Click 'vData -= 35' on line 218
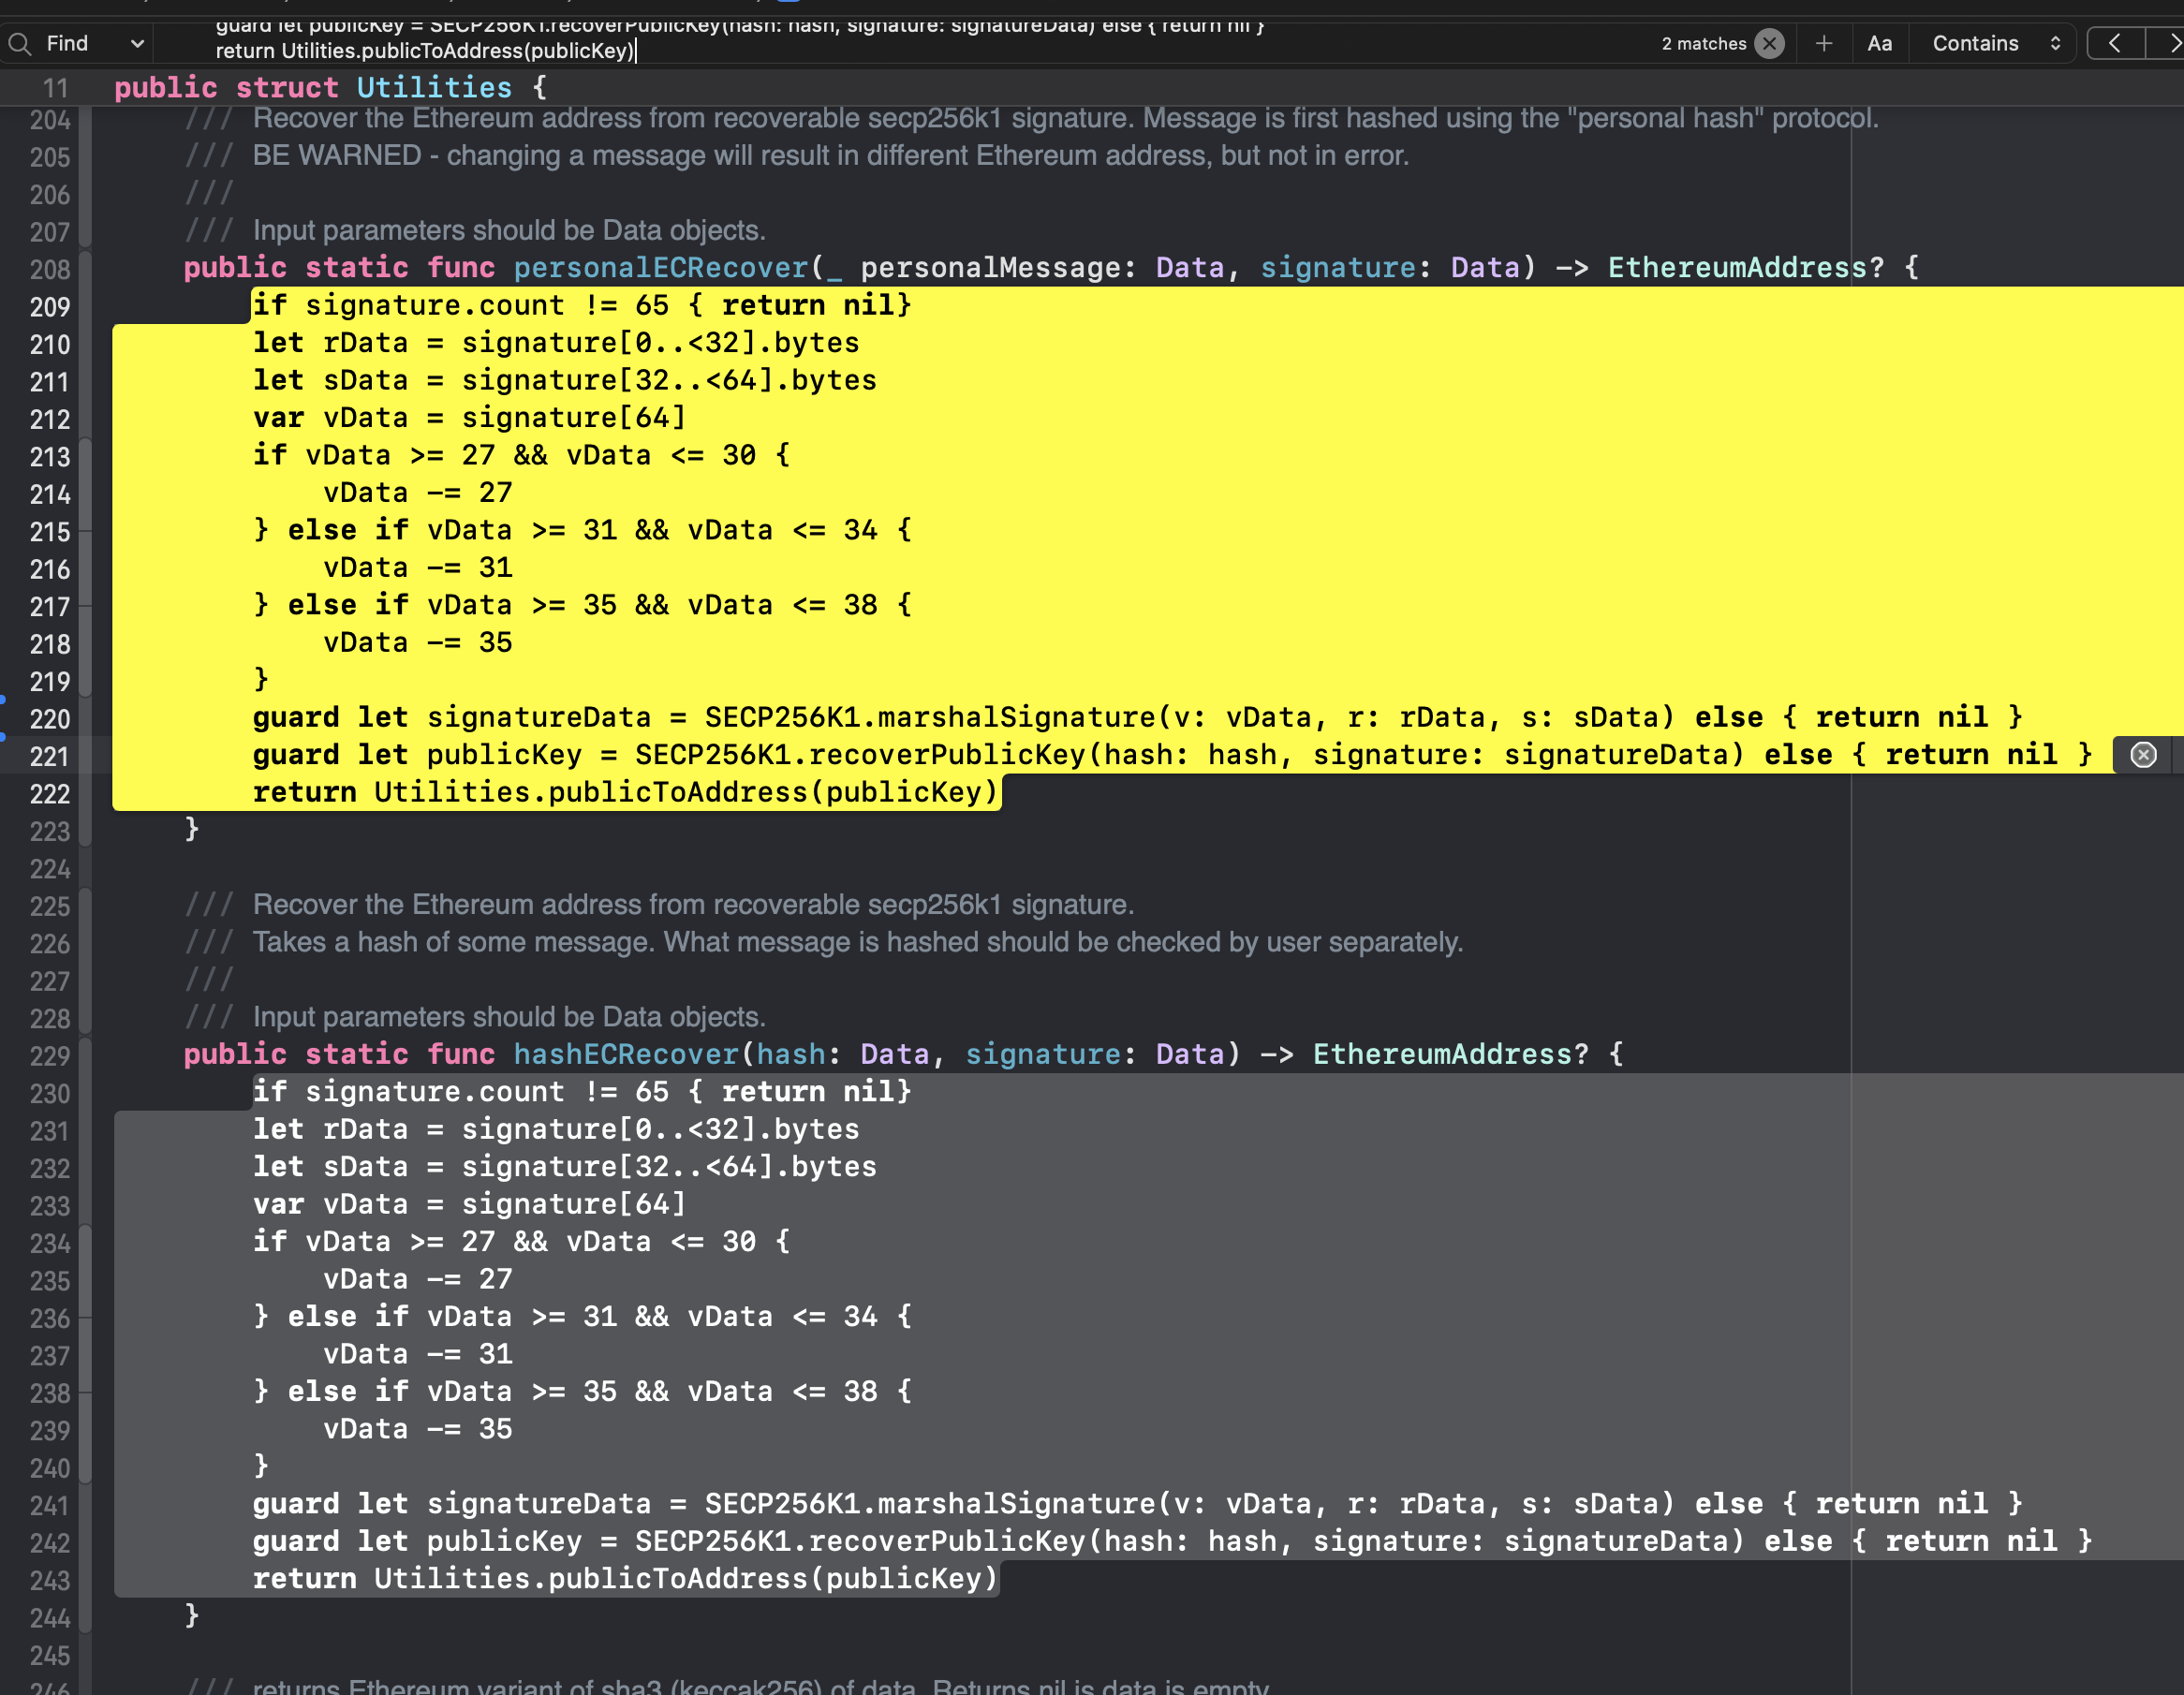 click(418, 643)
